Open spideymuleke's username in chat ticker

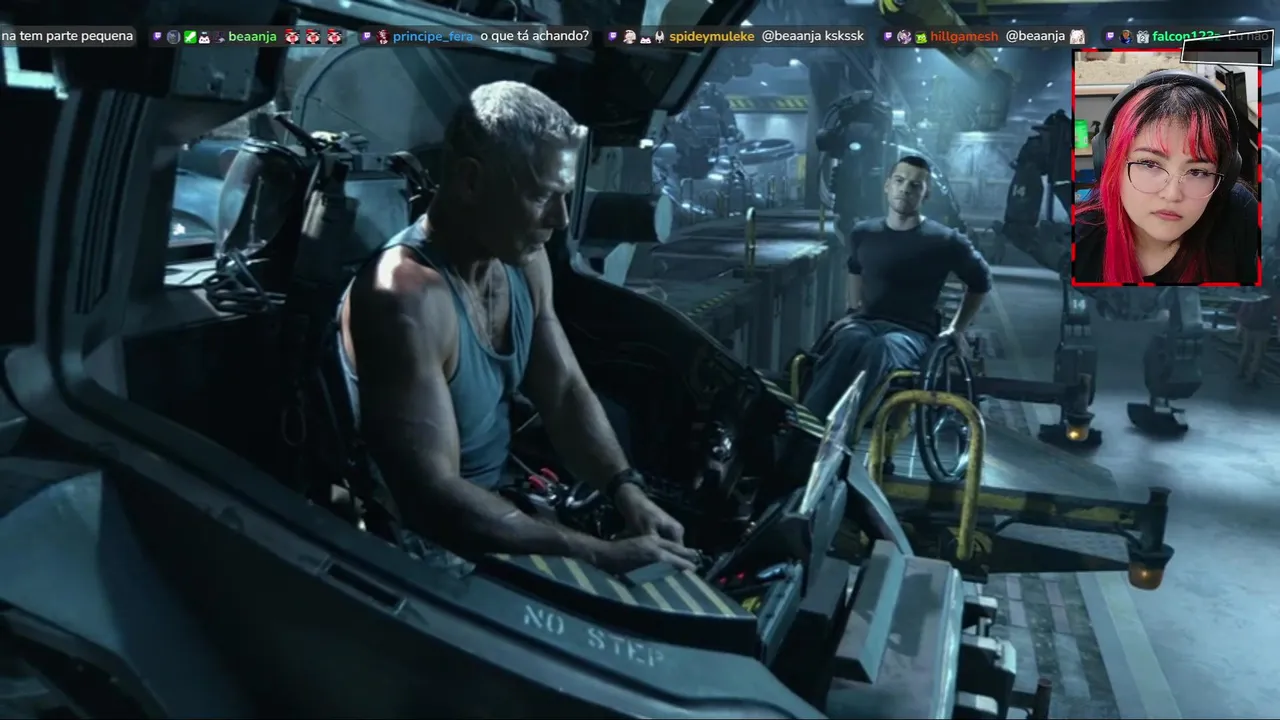pyautogui.click(x=712, y=37)
